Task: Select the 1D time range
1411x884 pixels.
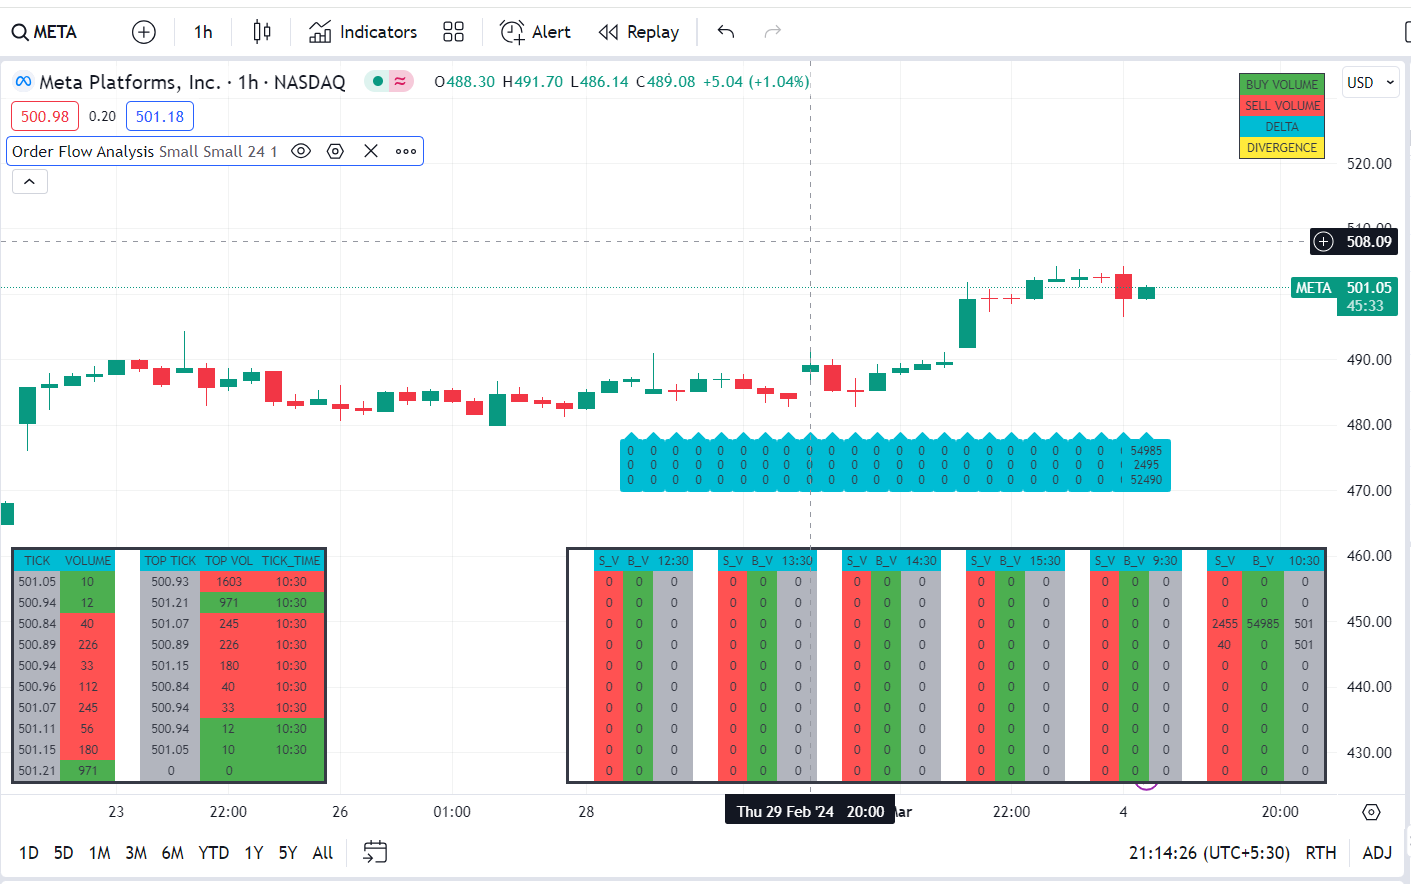Action: [29, 853]
